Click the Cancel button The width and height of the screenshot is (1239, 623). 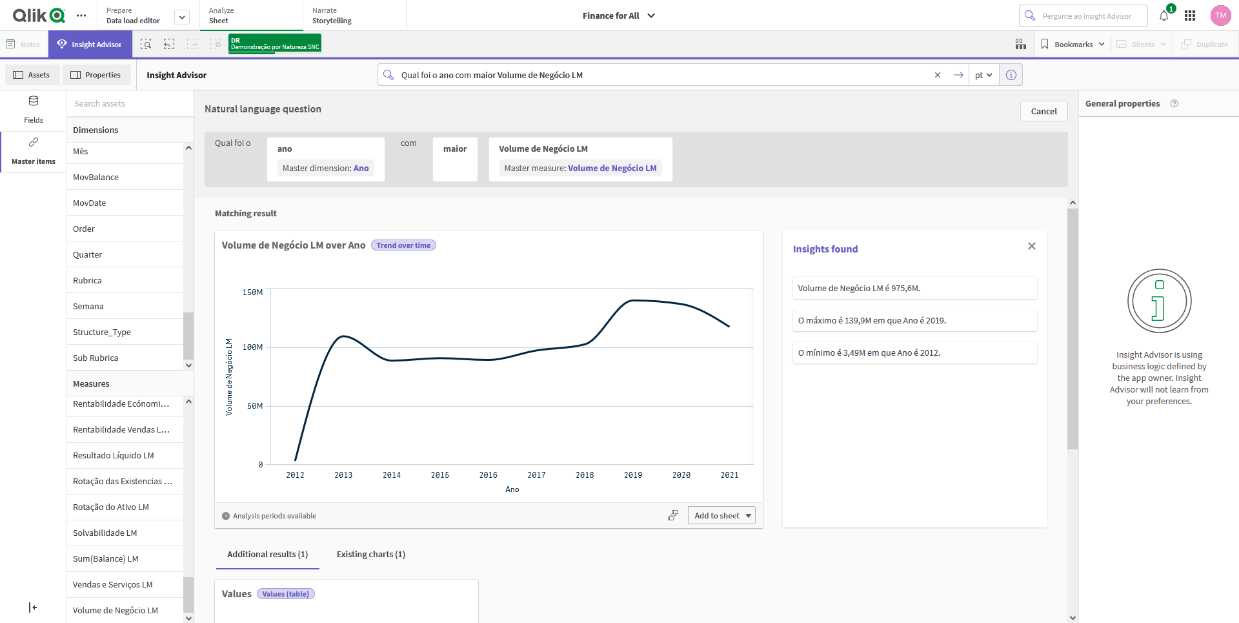[1043, 110]
